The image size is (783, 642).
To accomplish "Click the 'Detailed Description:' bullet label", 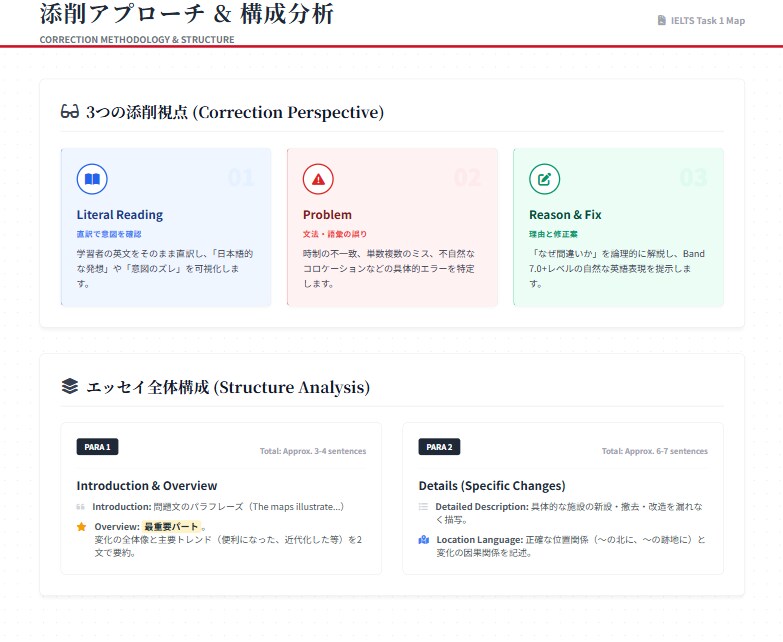I will pos(482,507).
